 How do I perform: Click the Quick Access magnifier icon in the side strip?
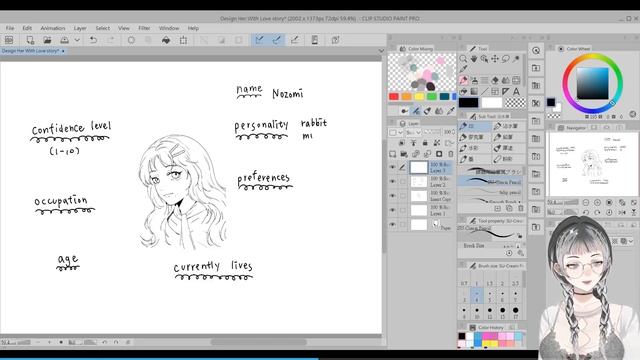point(536,51)
